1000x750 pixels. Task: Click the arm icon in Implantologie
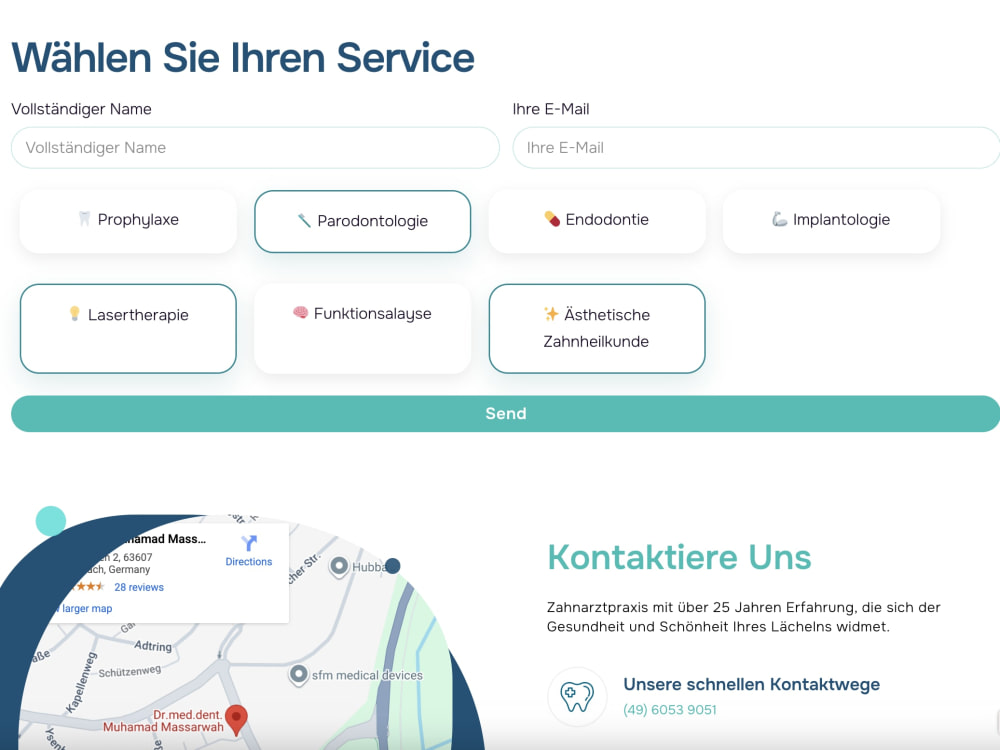[779, 219]
